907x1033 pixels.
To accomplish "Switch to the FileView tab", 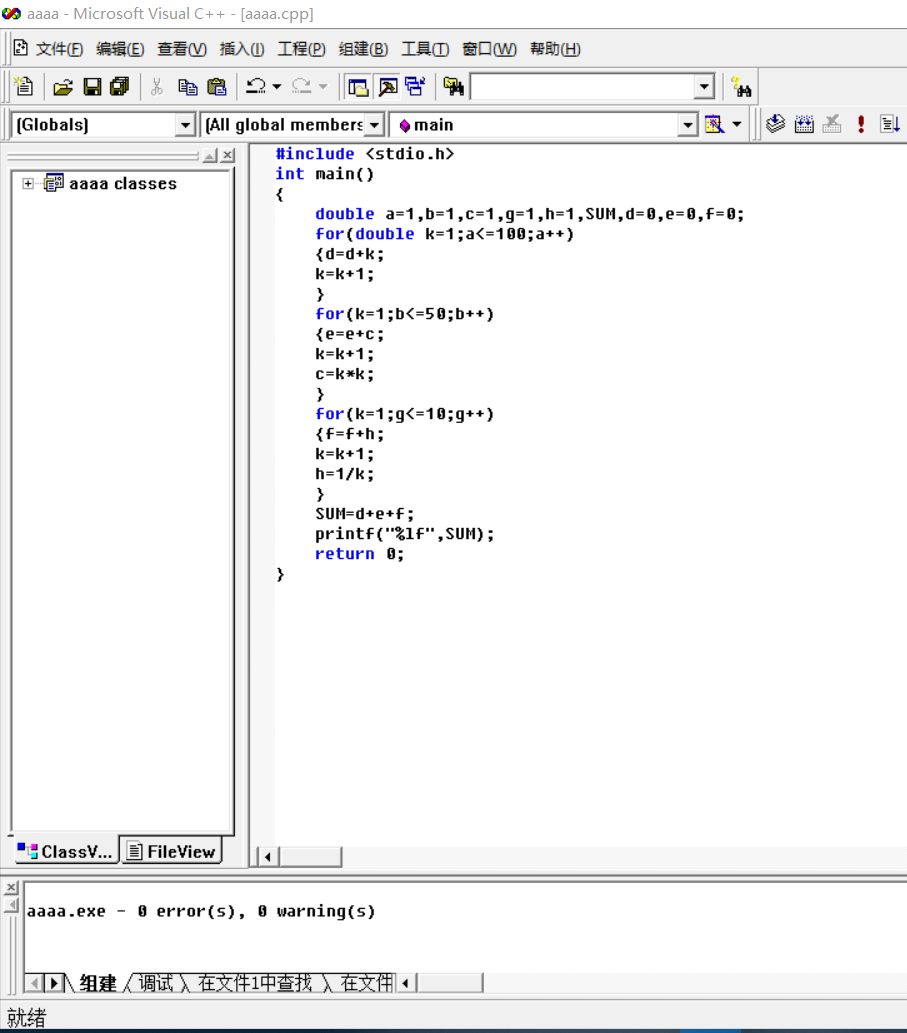I will coord(171,851).
